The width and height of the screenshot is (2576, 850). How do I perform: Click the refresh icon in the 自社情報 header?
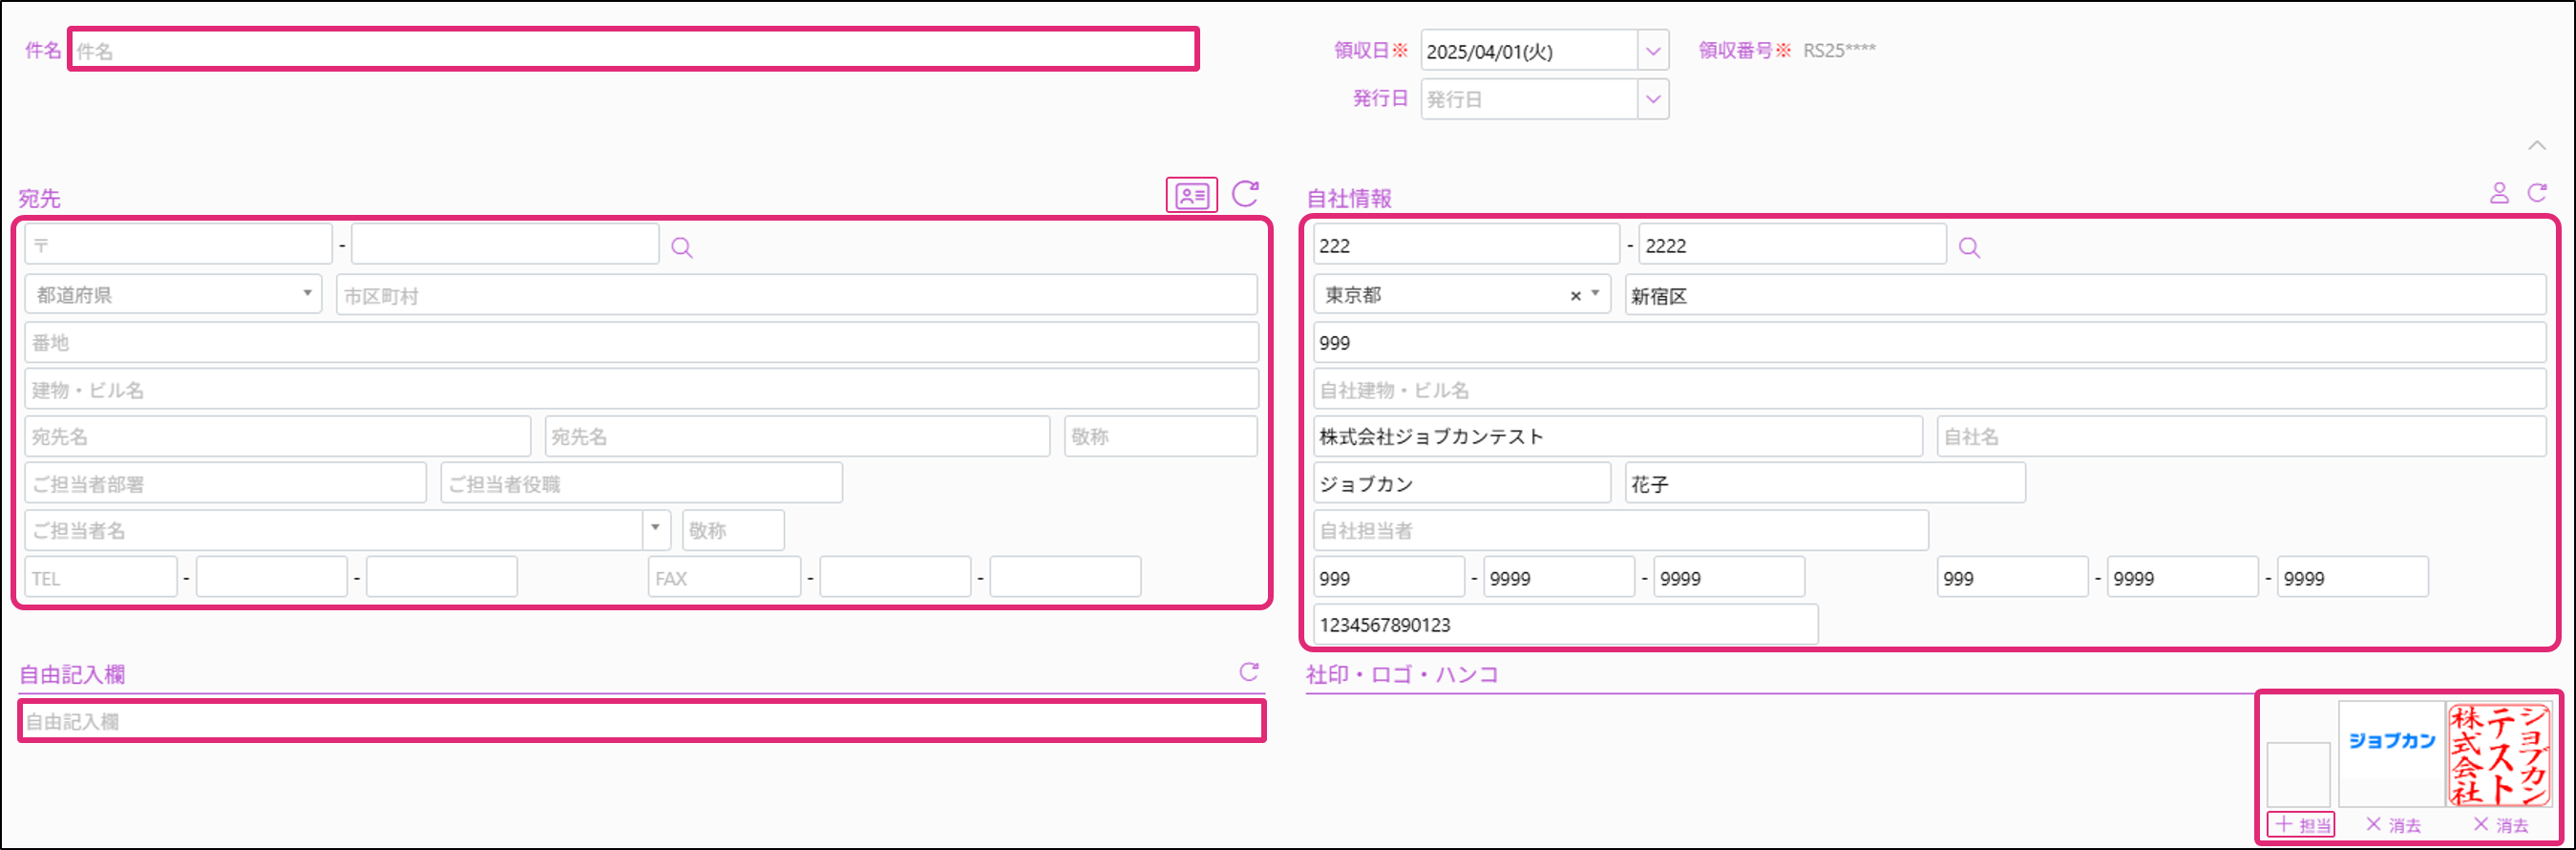[x=2537, y=193]
